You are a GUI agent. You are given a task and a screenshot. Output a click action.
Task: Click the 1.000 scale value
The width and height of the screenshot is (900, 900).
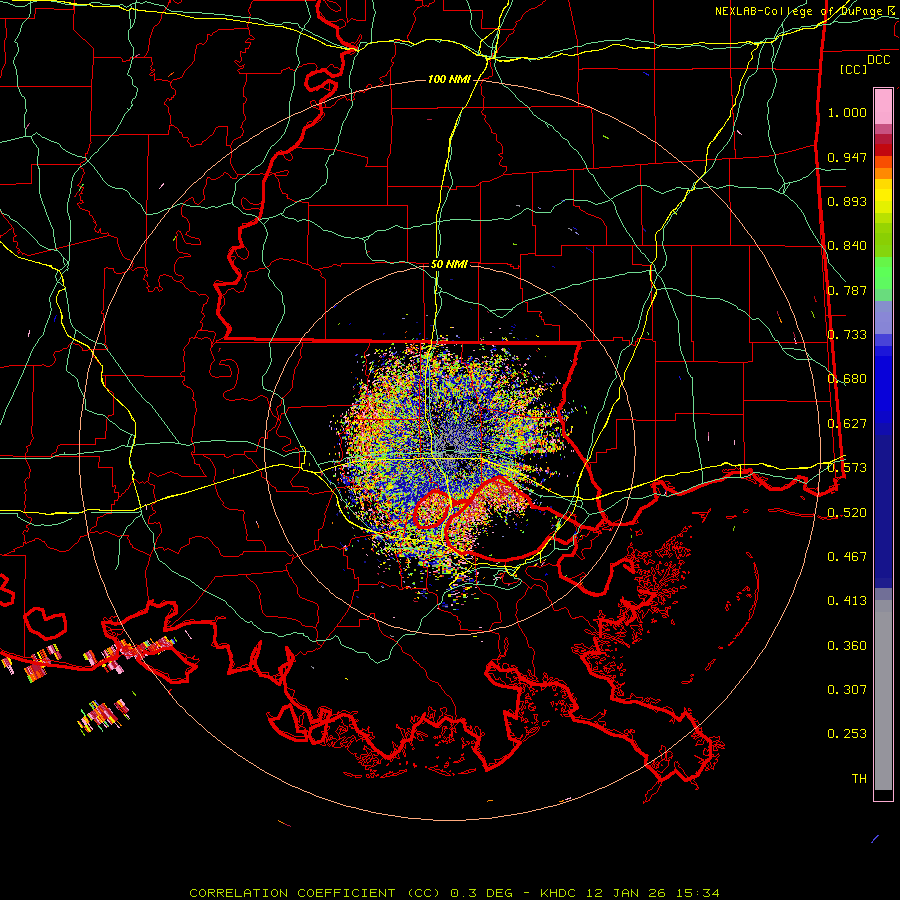[847, 112]
